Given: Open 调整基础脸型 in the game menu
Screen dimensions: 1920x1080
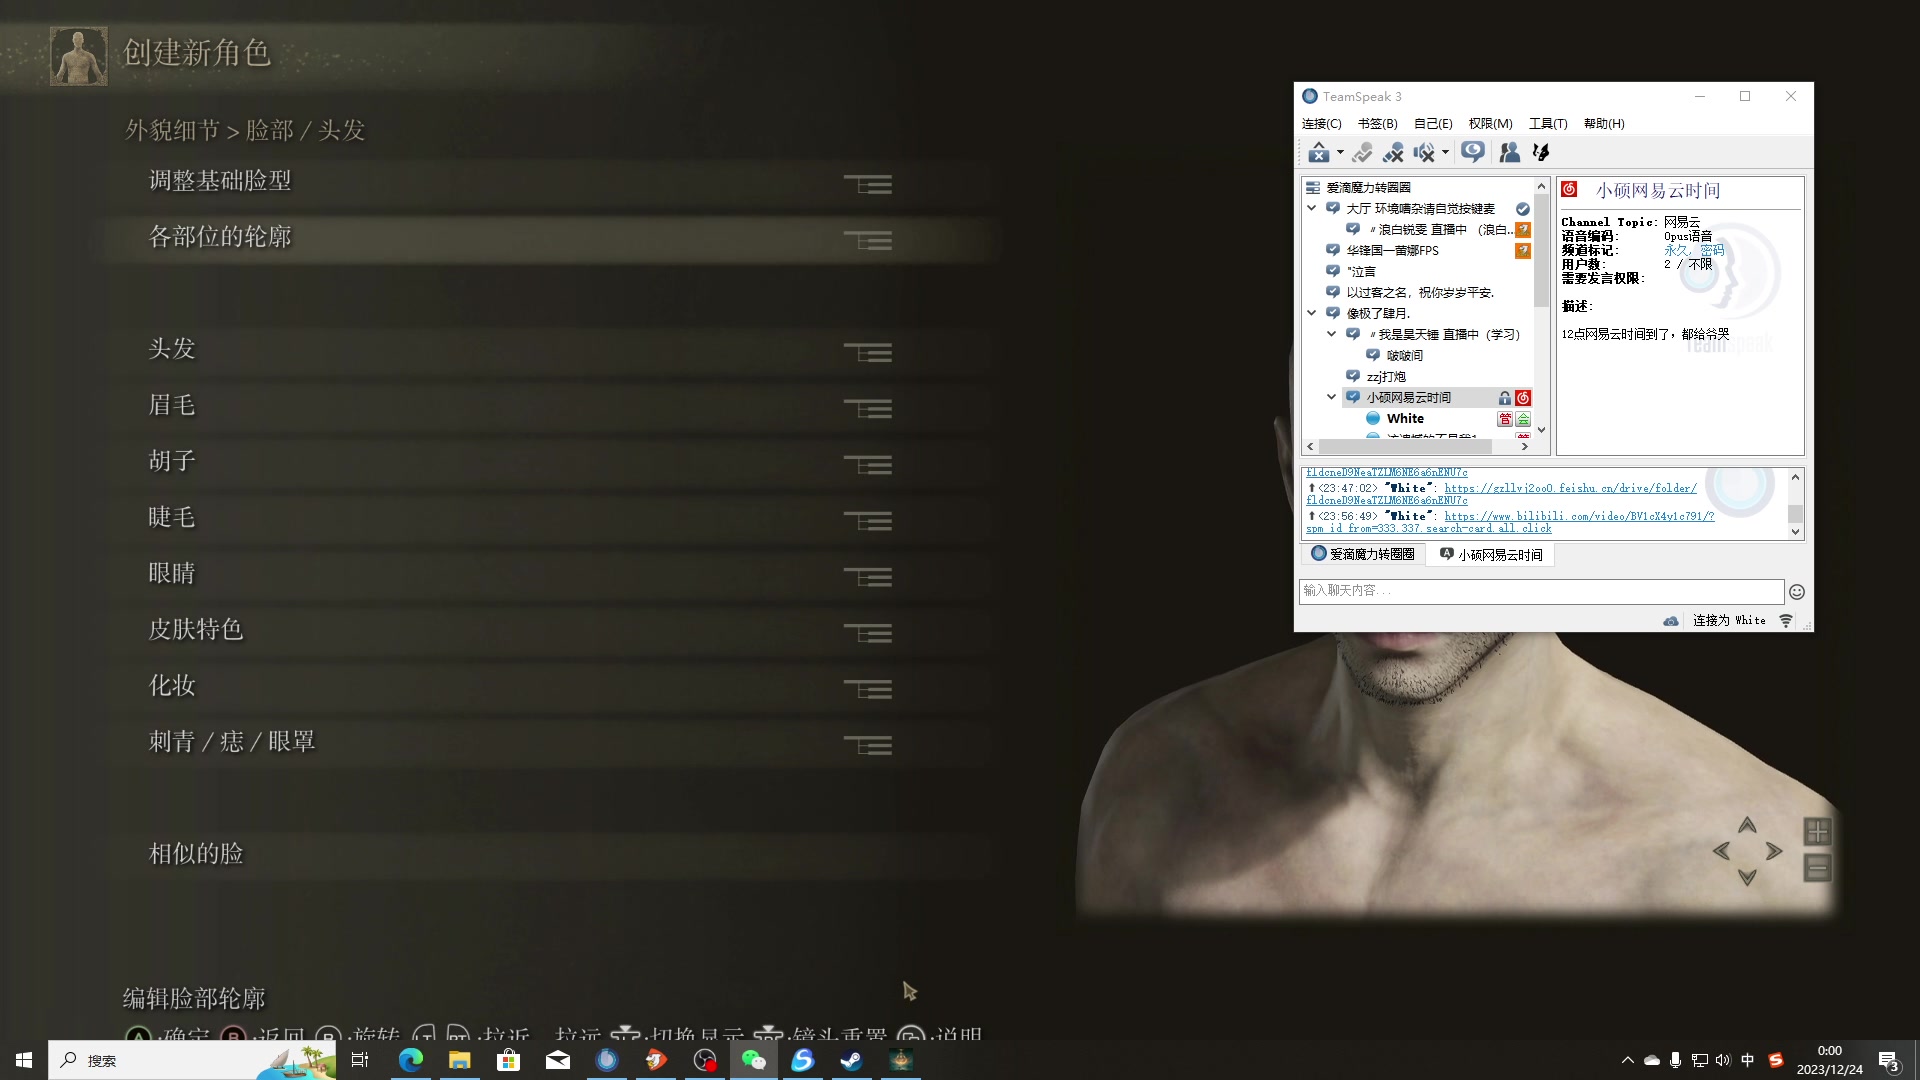Looking at the screenshot, I should tap(520, 181).
